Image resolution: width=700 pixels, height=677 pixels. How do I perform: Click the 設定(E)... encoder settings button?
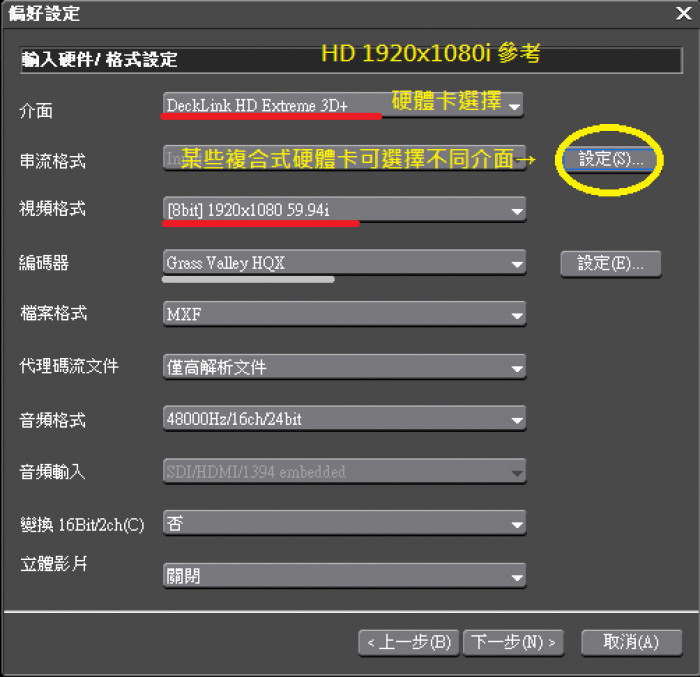coord(611,264)
